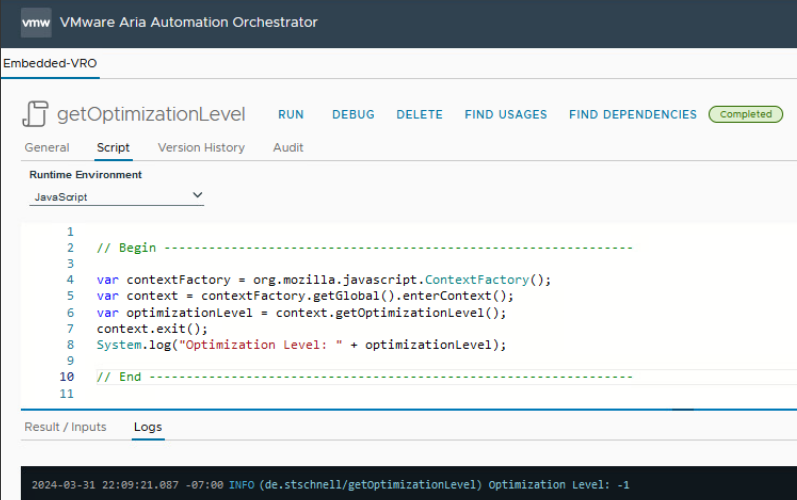
Task: Click FIND DEPENDENCIES
Action: tap(633, 114)
